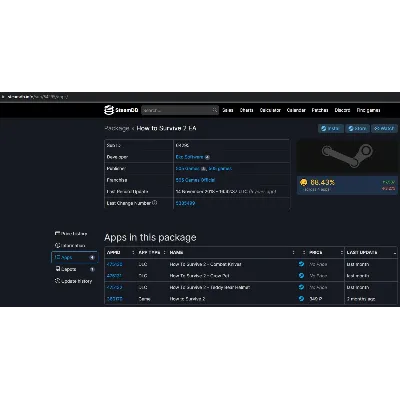Click How To Survive 2 - Crow Pet name
Viewport: 400px width, 400px height.
199,276
